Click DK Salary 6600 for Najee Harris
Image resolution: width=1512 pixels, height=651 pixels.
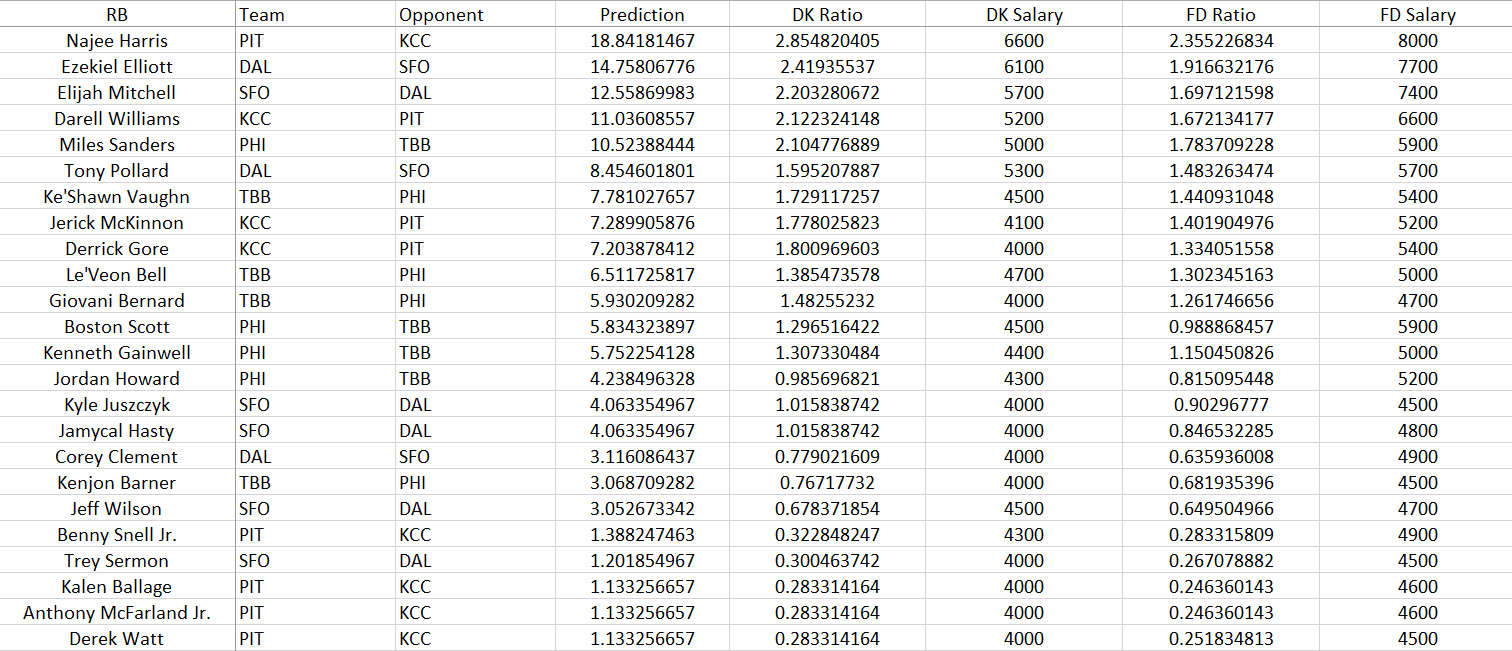(1023, 41)
